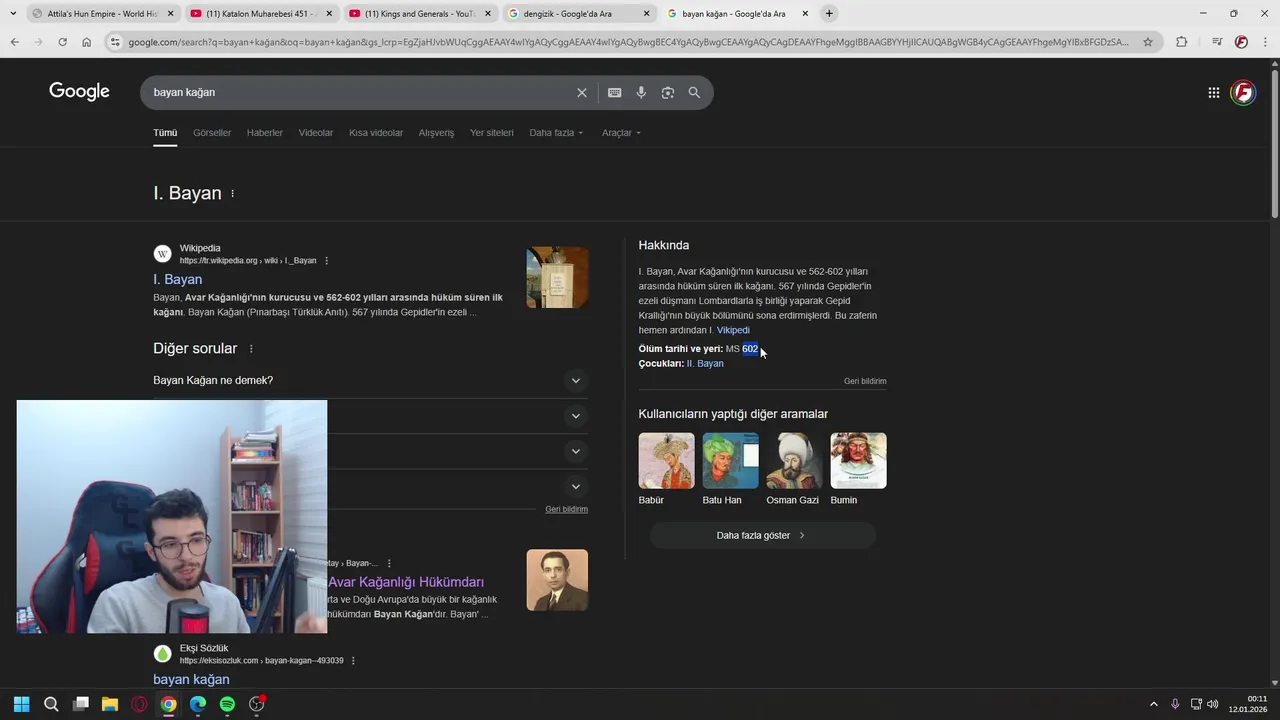1280x720 pixels.
Task: Open tab search dropdown in Chrome
Action: (x=12, y=14)
